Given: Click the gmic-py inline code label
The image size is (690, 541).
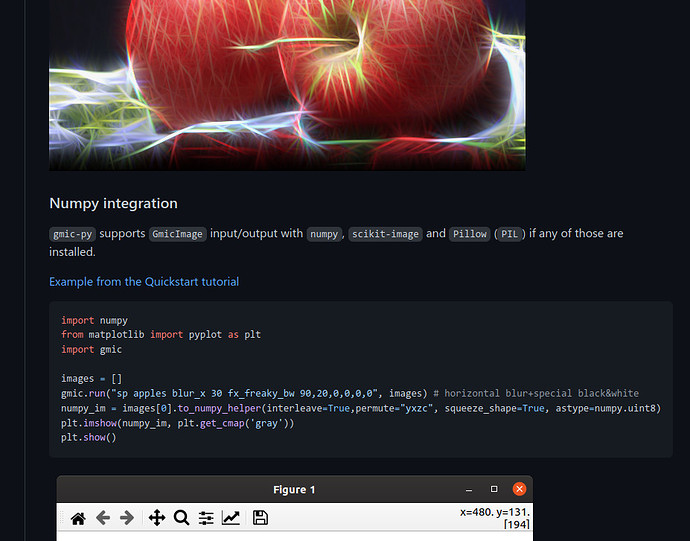Looking at the screenshot, I should (x=72, y=234).
